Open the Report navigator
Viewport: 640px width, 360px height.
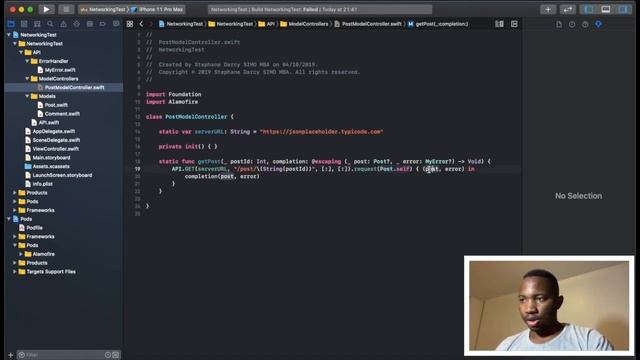coord(116,24)
